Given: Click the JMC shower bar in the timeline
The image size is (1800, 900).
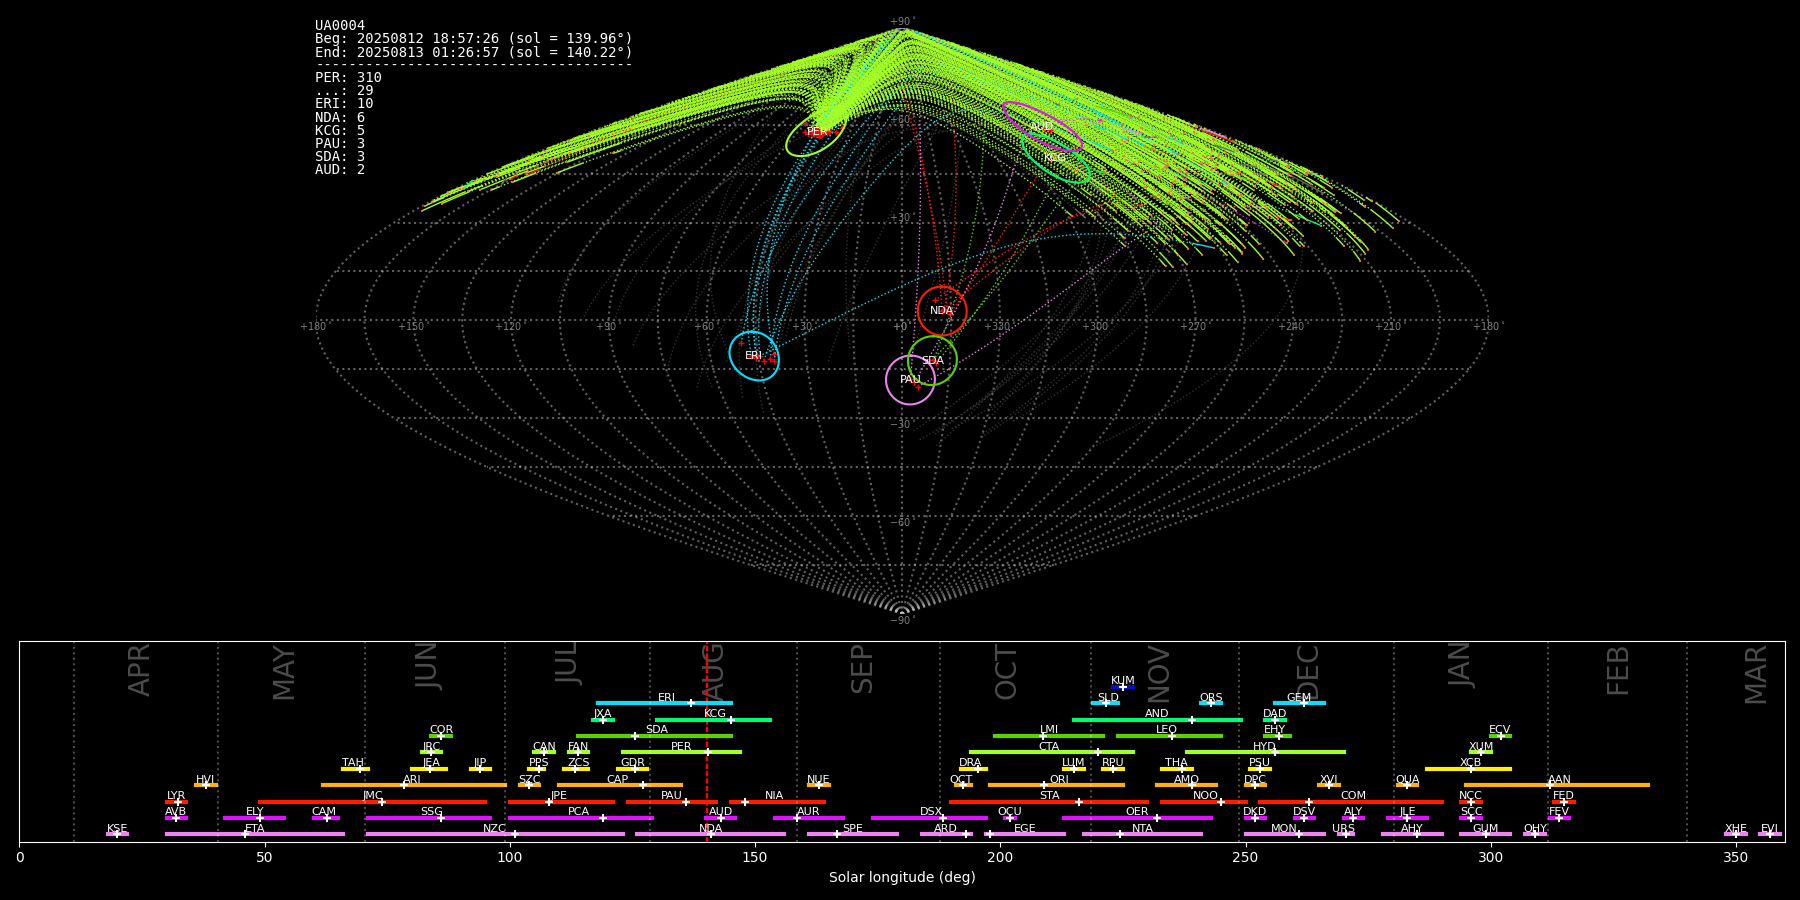Looking at the screenshot, I should pyautogui.click(x=373, y=801).
